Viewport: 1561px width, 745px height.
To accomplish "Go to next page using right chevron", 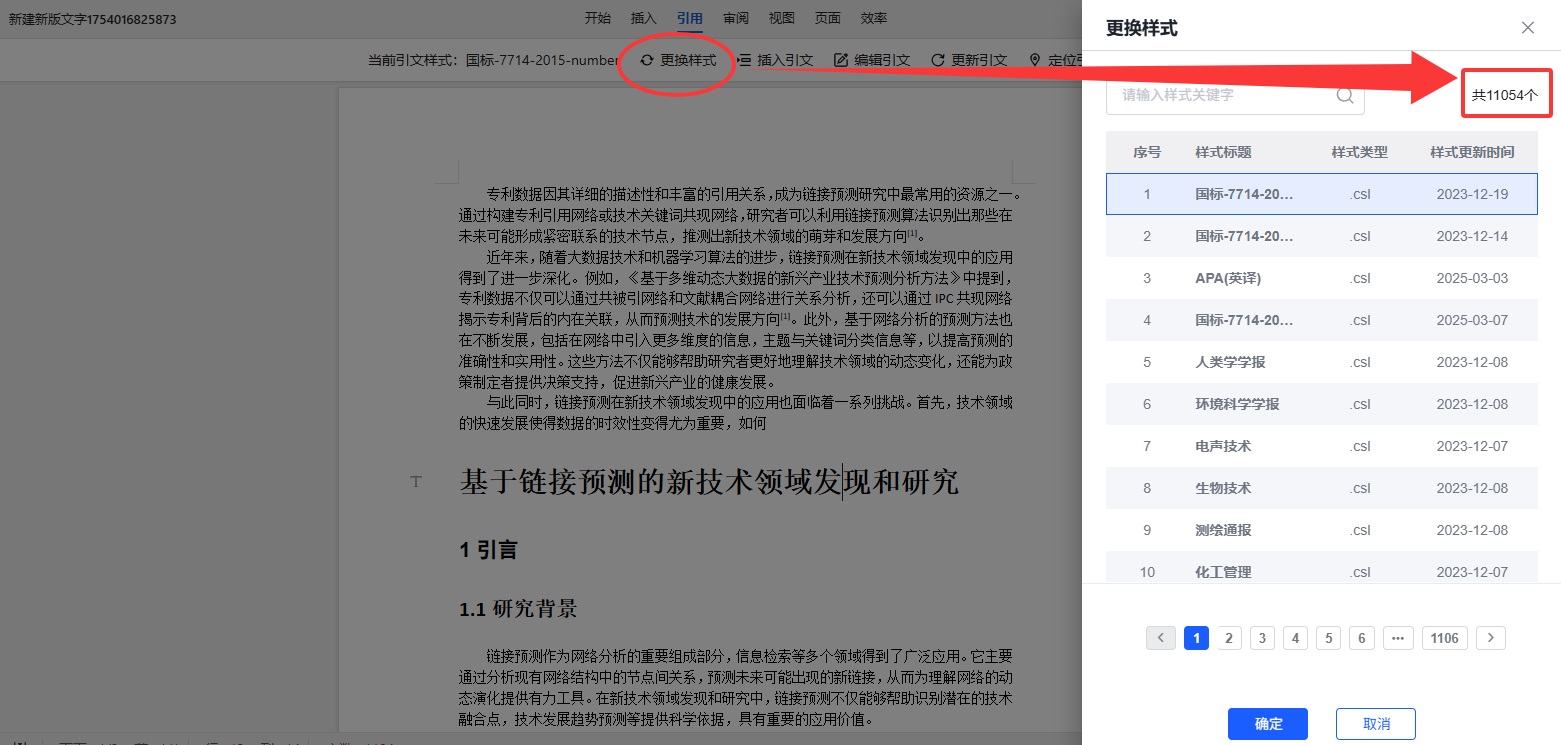I will pyautogui.click(x=1490, y=638).
